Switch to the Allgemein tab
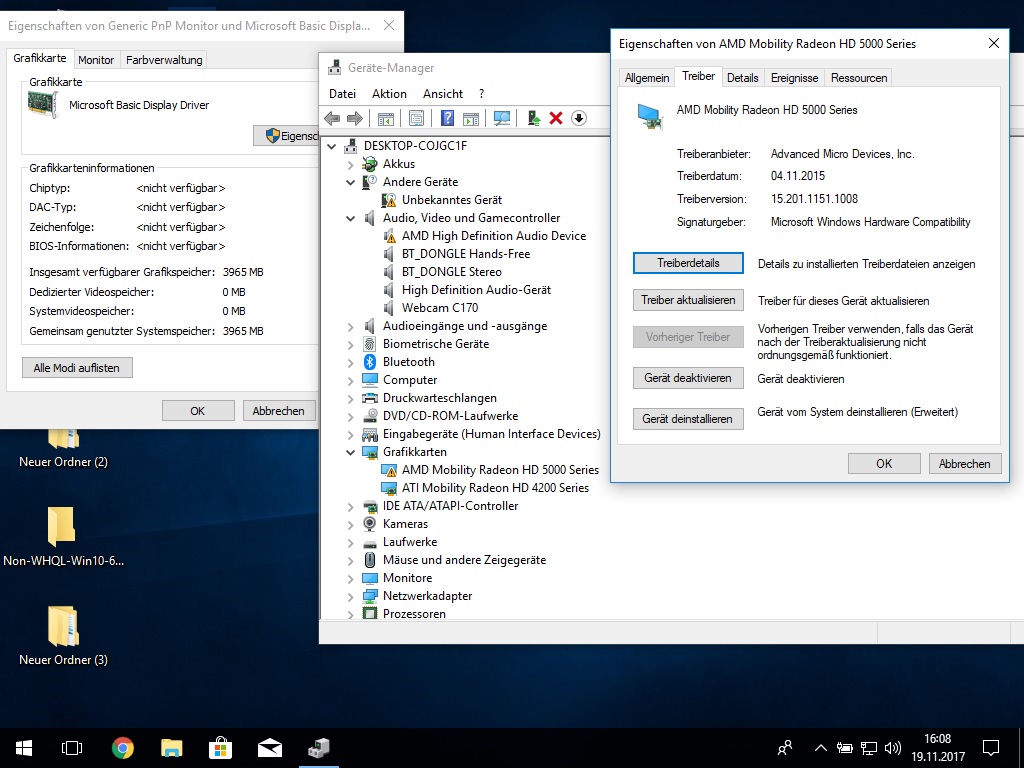1024x768 pixels. tap(647, 78)
